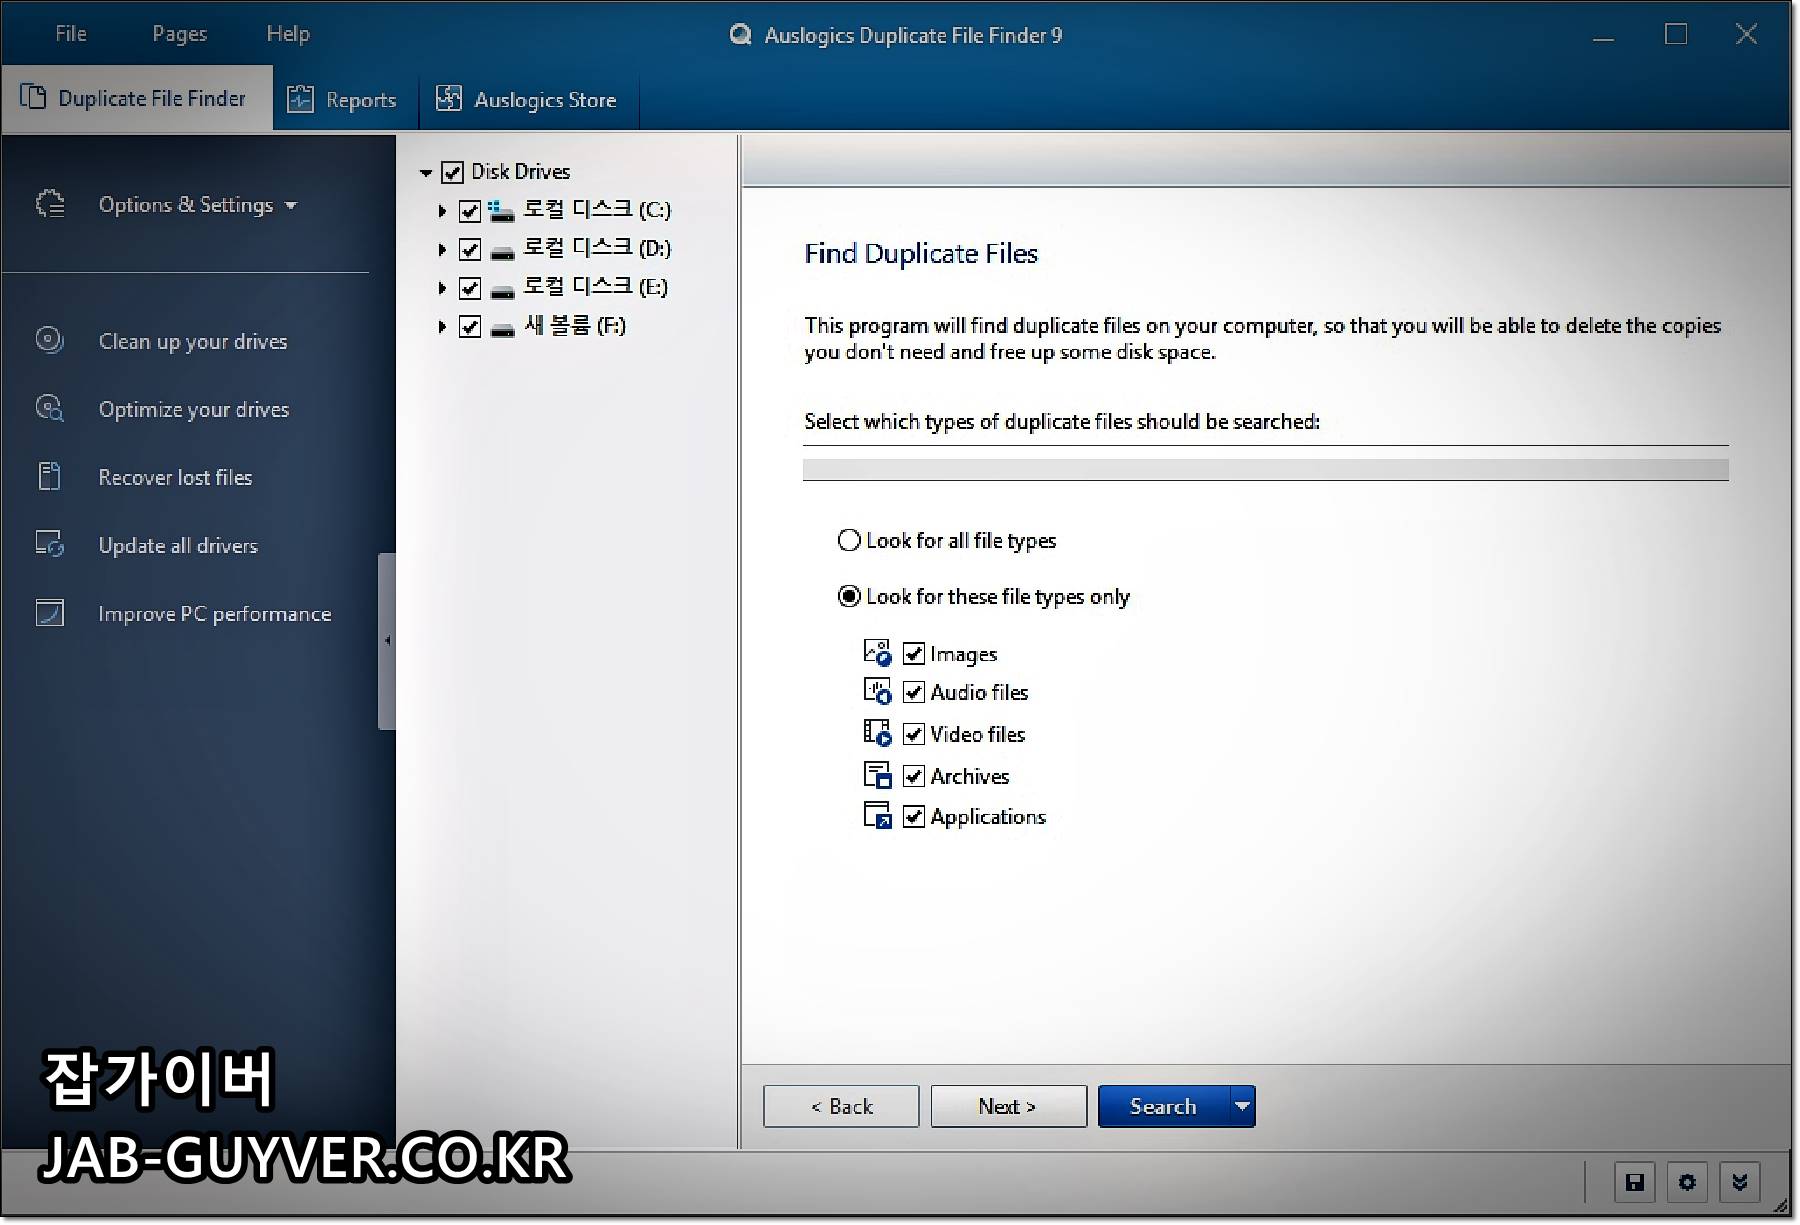Open Clean up your drives
Image resolution: width=1800 pixels, height=1225 pixels.
coord(193,341)
